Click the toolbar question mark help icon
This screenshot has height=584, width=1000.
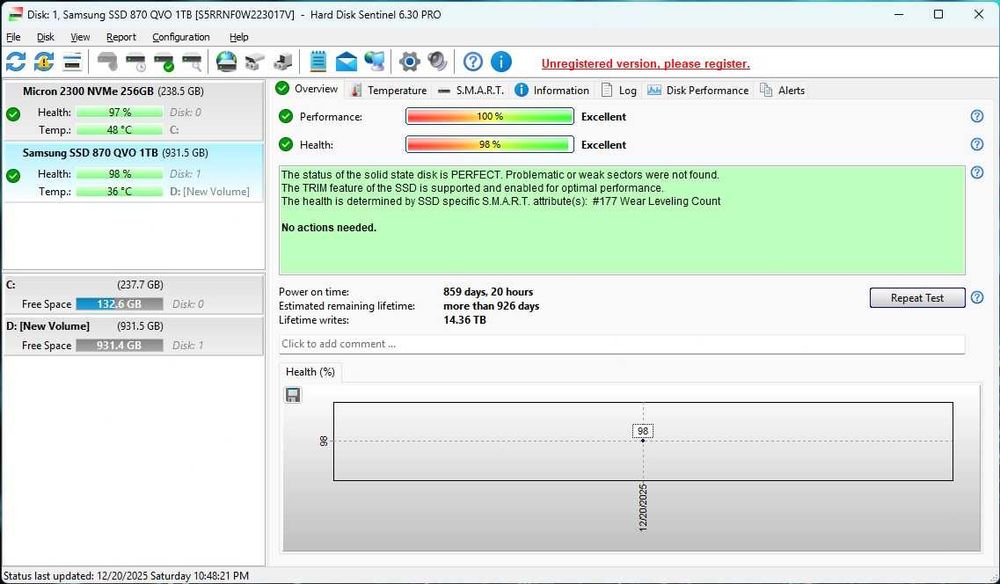(x=473, y=62)
